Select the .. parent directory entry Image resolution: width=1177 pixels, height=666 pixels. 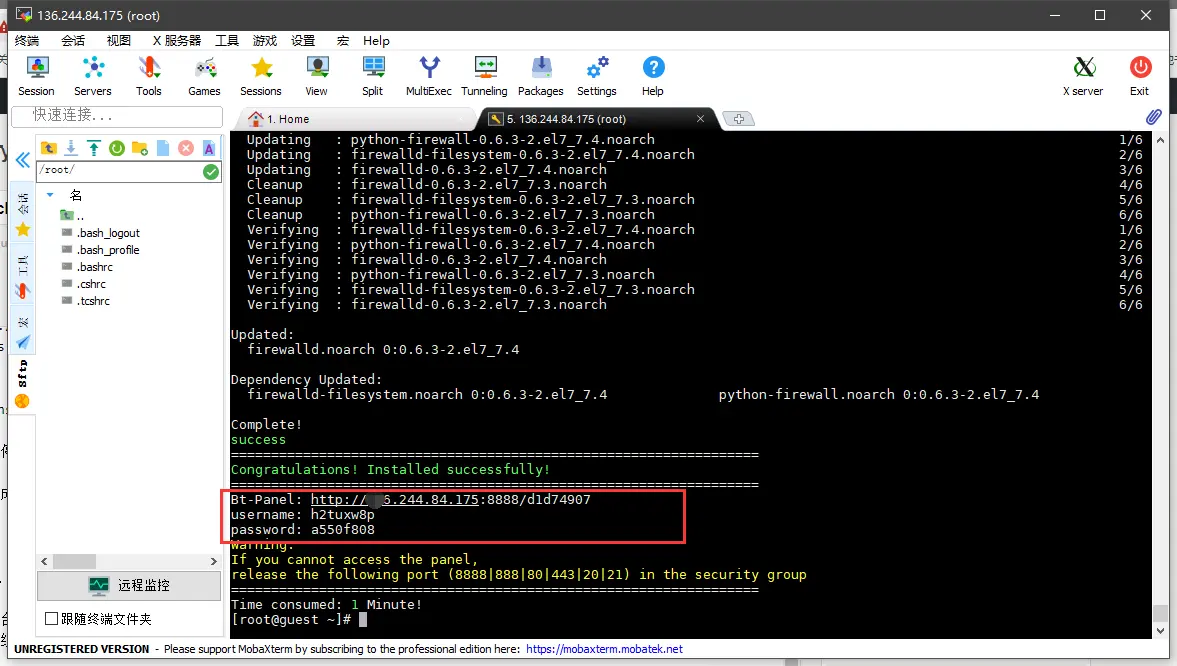pyautogui.click(x=72, y=215)
